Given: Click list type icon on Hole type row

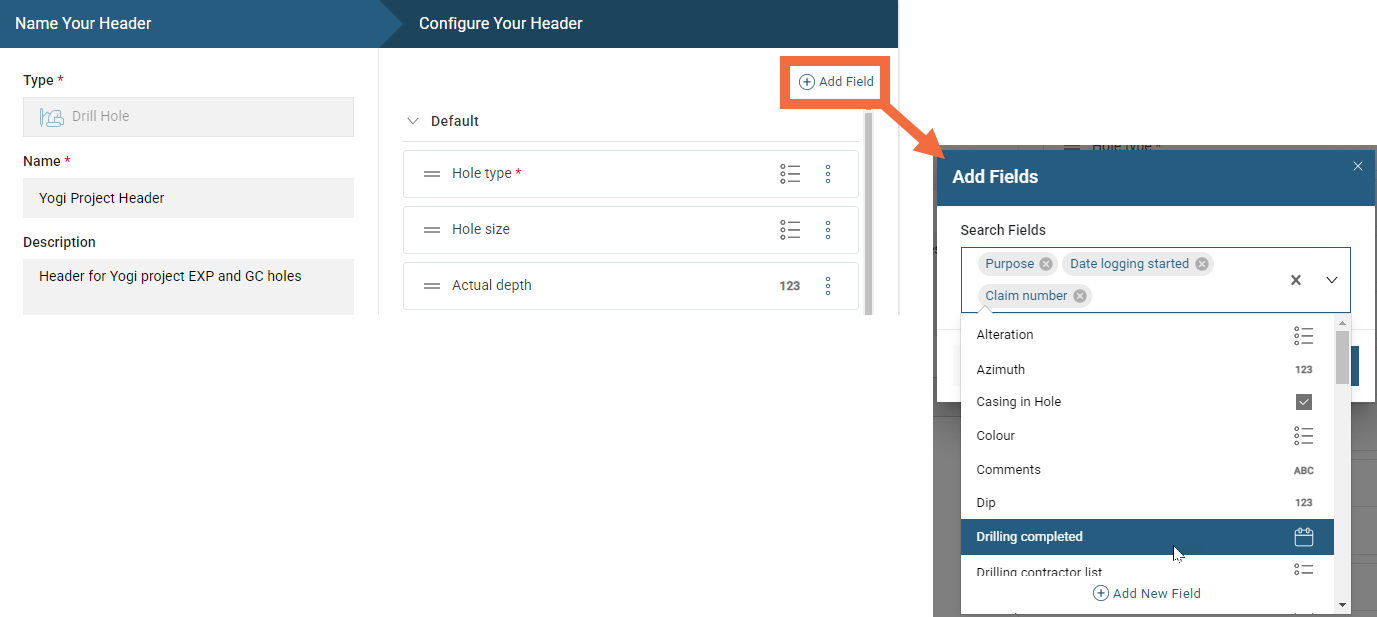Looking at the screenshot, I should click(790, 174).
